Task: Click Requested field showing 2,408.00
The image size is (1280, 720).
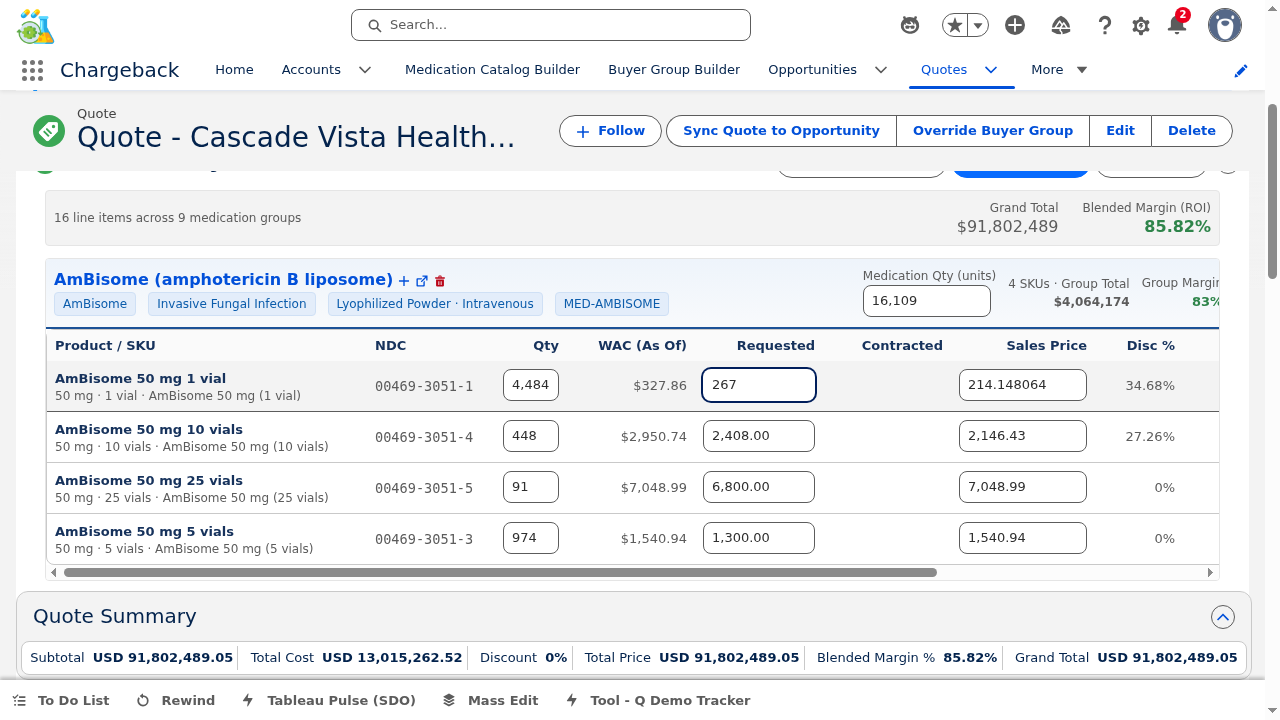Action: click(759, 436)
